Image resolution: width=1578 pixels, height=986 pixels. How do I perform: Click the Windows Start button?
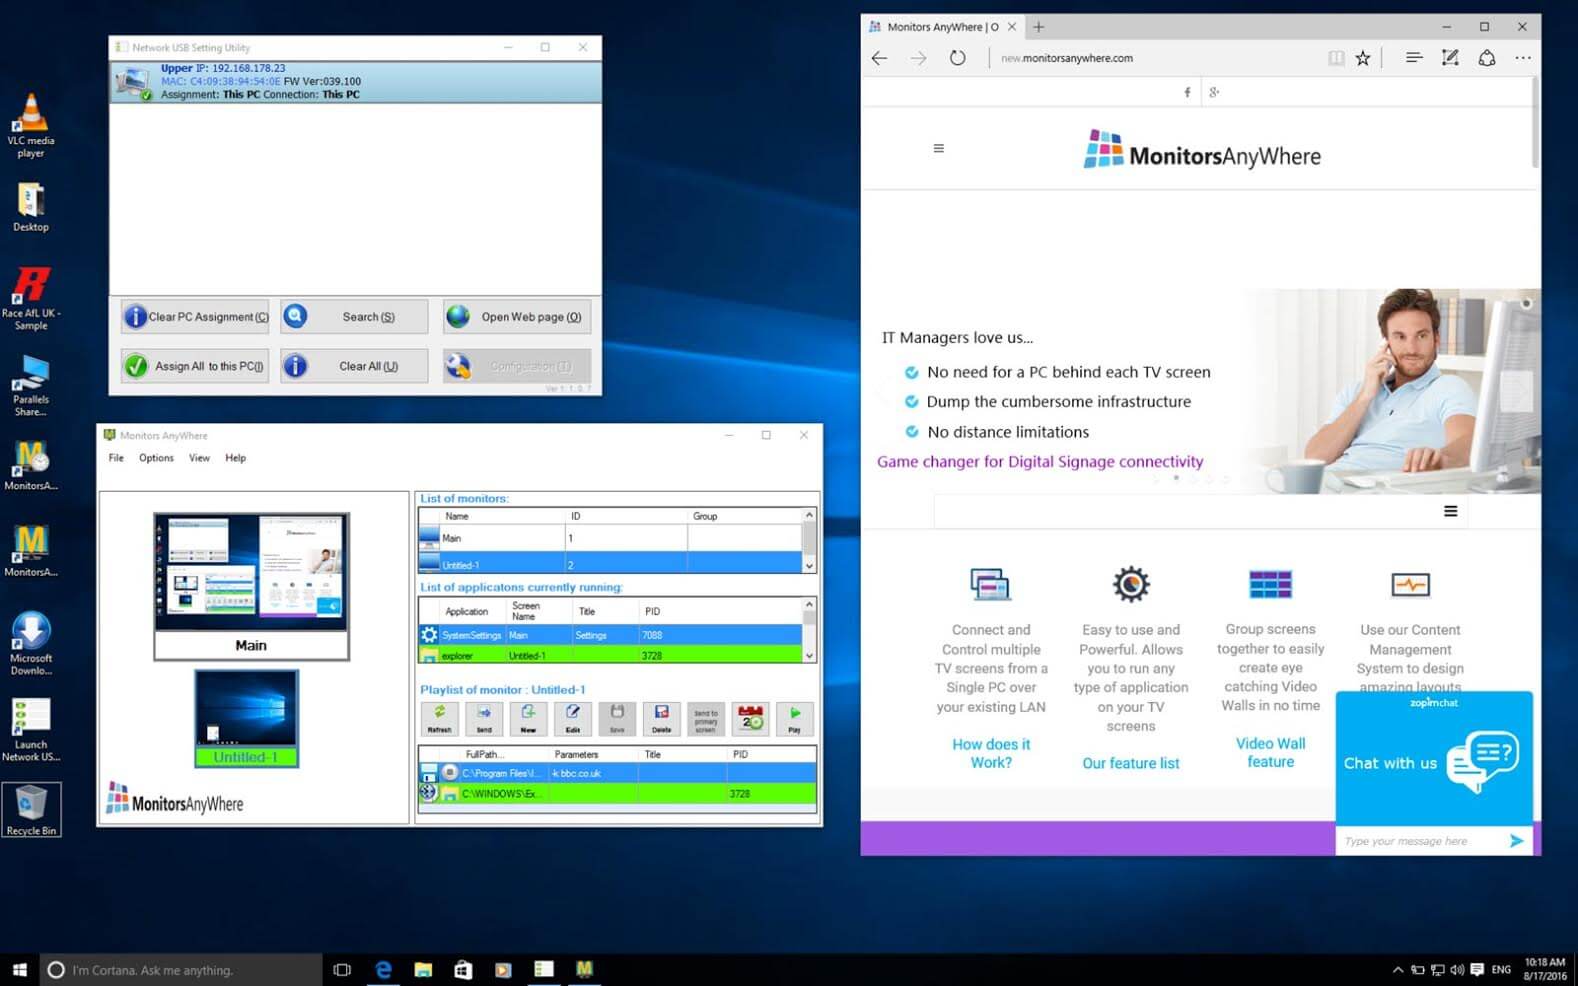point(19,969)
